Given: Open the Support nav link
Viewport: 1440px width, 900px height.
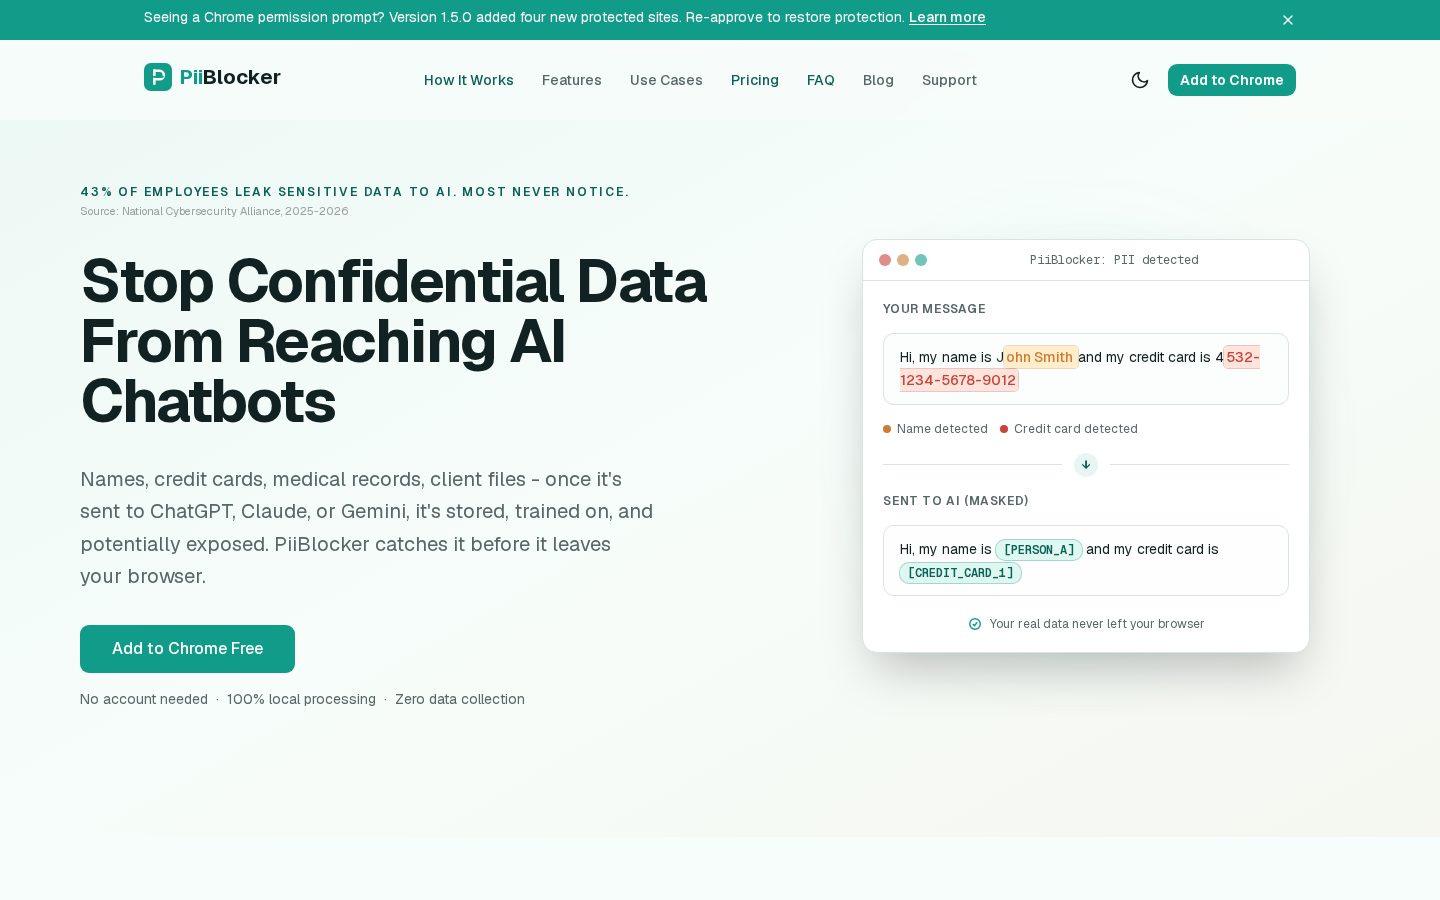Looking at the screenshot, I should coord(949,80).
